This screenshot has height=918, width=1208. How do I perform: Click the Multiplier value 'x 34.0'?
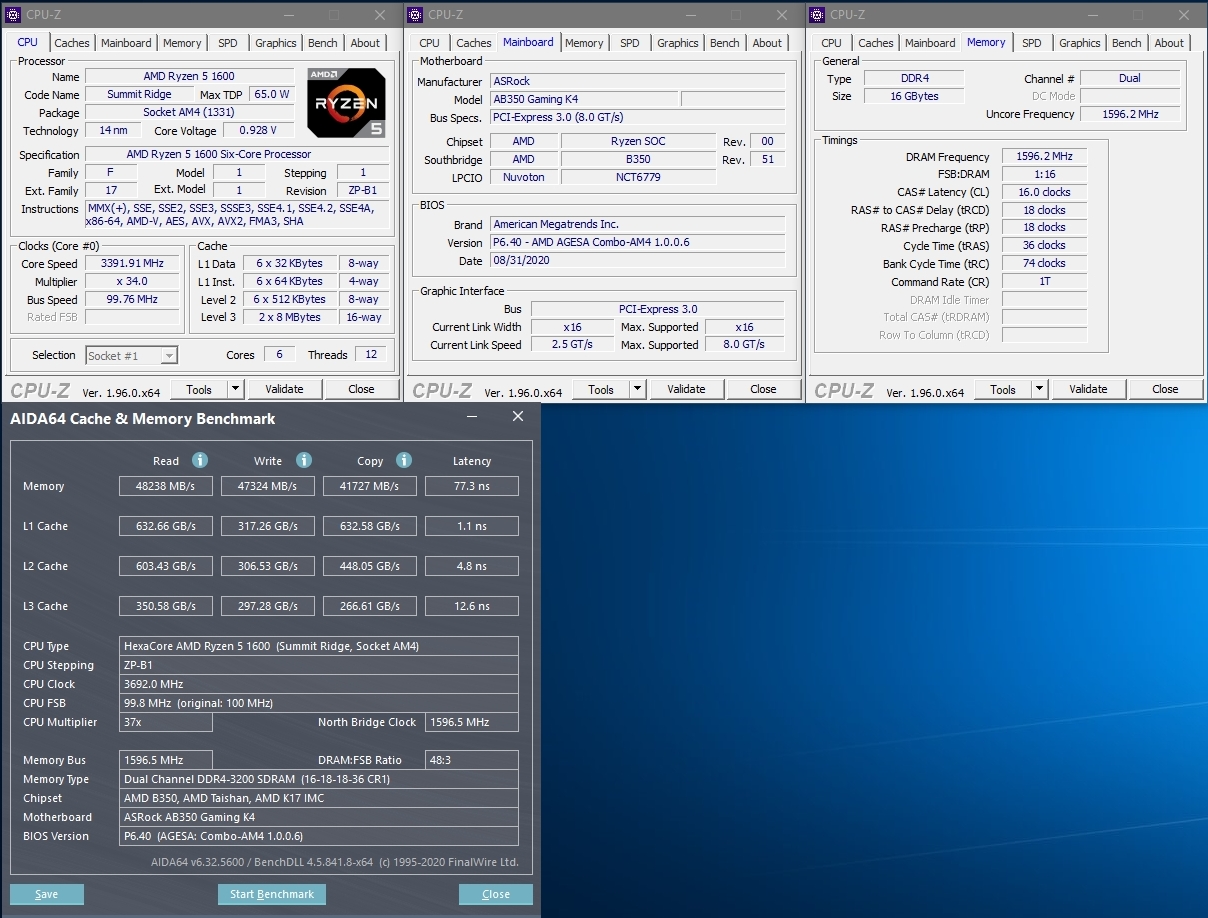tap(133, 282)
